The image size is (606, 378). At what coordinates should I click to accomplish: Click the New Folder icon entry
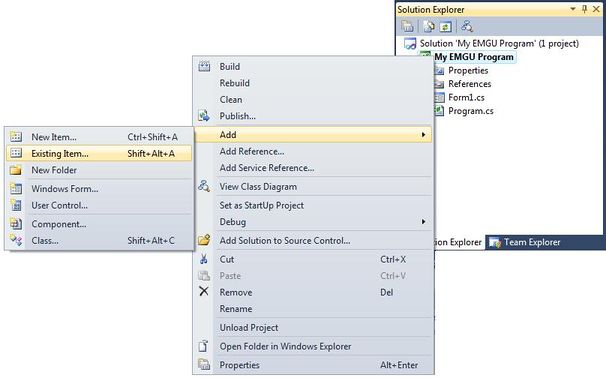click(16, 170)
